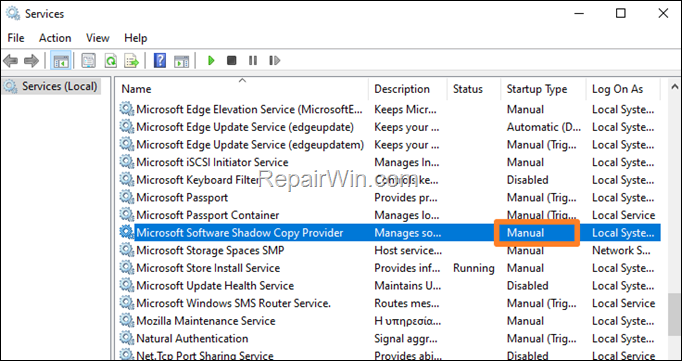
Task: Select Microsoft Edge Update Service (edgeupdatem)
Action: (x=250, y=144)
